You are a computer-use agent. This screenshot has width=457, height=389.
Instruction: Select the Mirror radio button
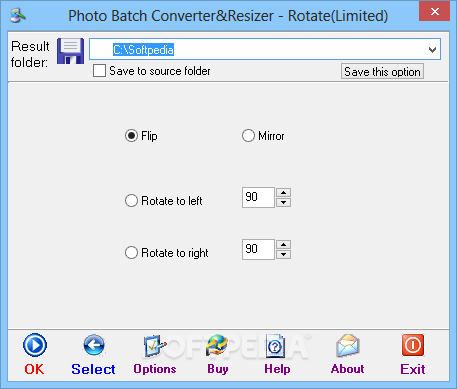pyautogui.click(x=248, y=136)
